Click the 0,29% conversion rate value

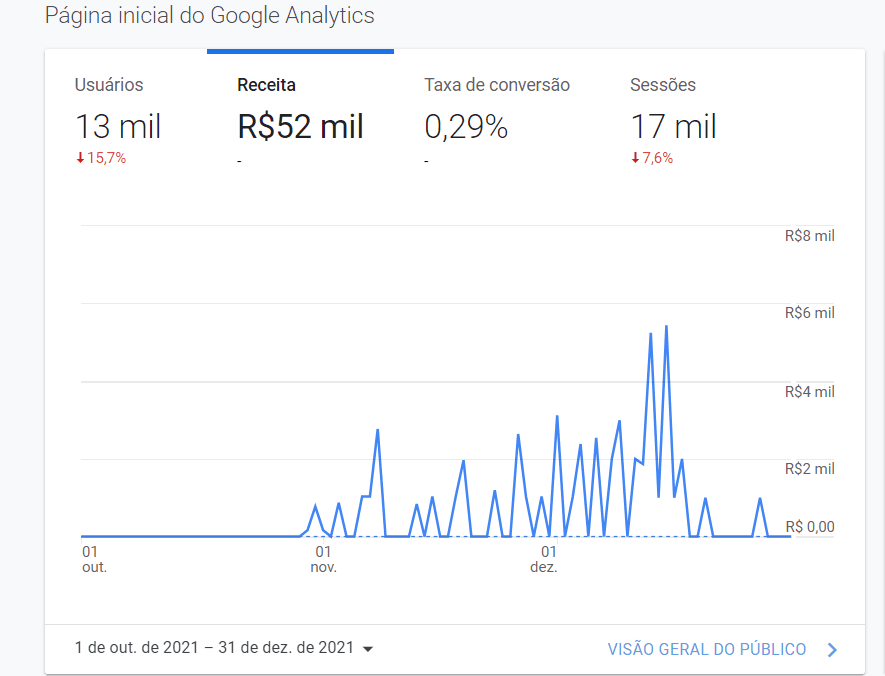[x=466, y=127]
